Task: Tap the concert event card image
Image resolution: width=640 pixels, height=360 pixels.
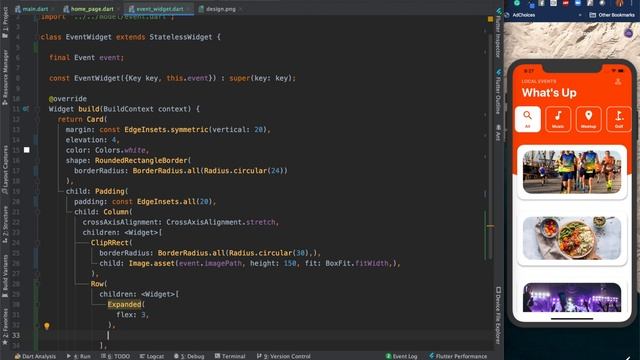Action: [x=572, y=297]
